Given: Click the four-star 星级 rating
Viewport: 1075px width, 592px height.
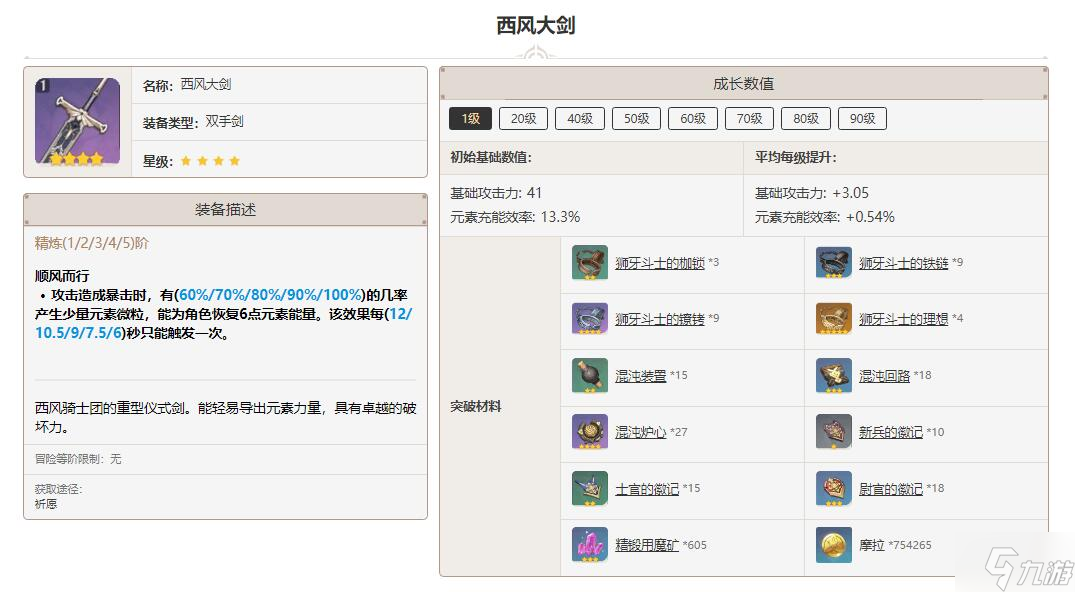Looking at the screenshot, I should point(210,161).
